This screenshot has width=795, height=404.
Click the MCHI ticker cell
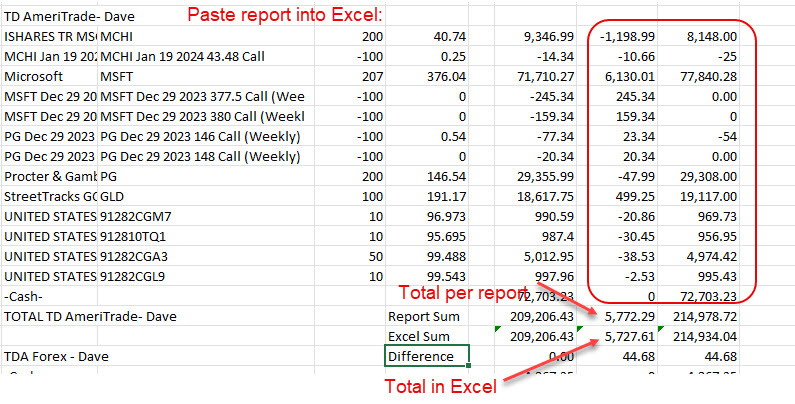tap(206, 36)
